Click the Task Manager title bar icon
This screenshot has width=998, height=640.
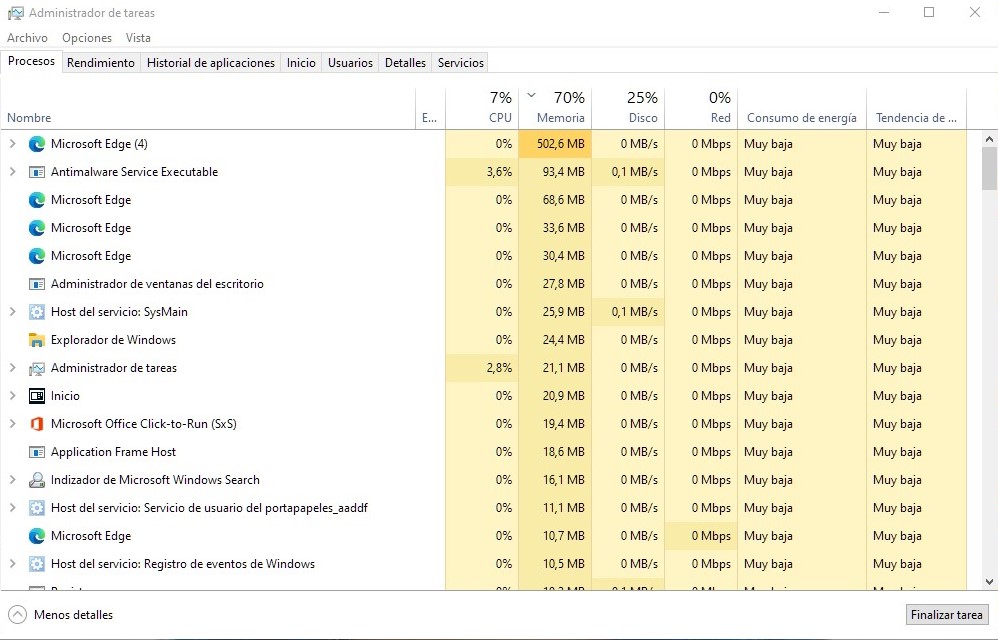[x=15, y=13]
